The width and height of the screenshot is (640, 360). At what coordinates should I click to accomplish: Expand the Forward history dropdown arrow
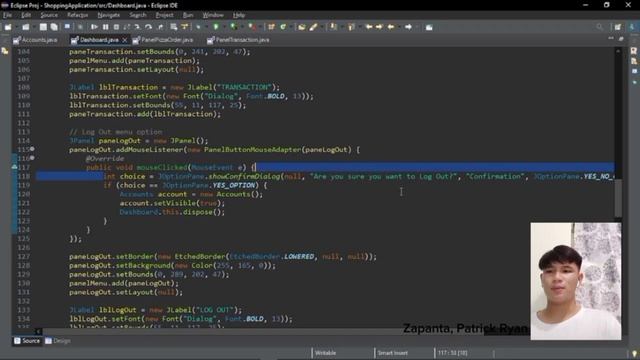click(417, 27)
